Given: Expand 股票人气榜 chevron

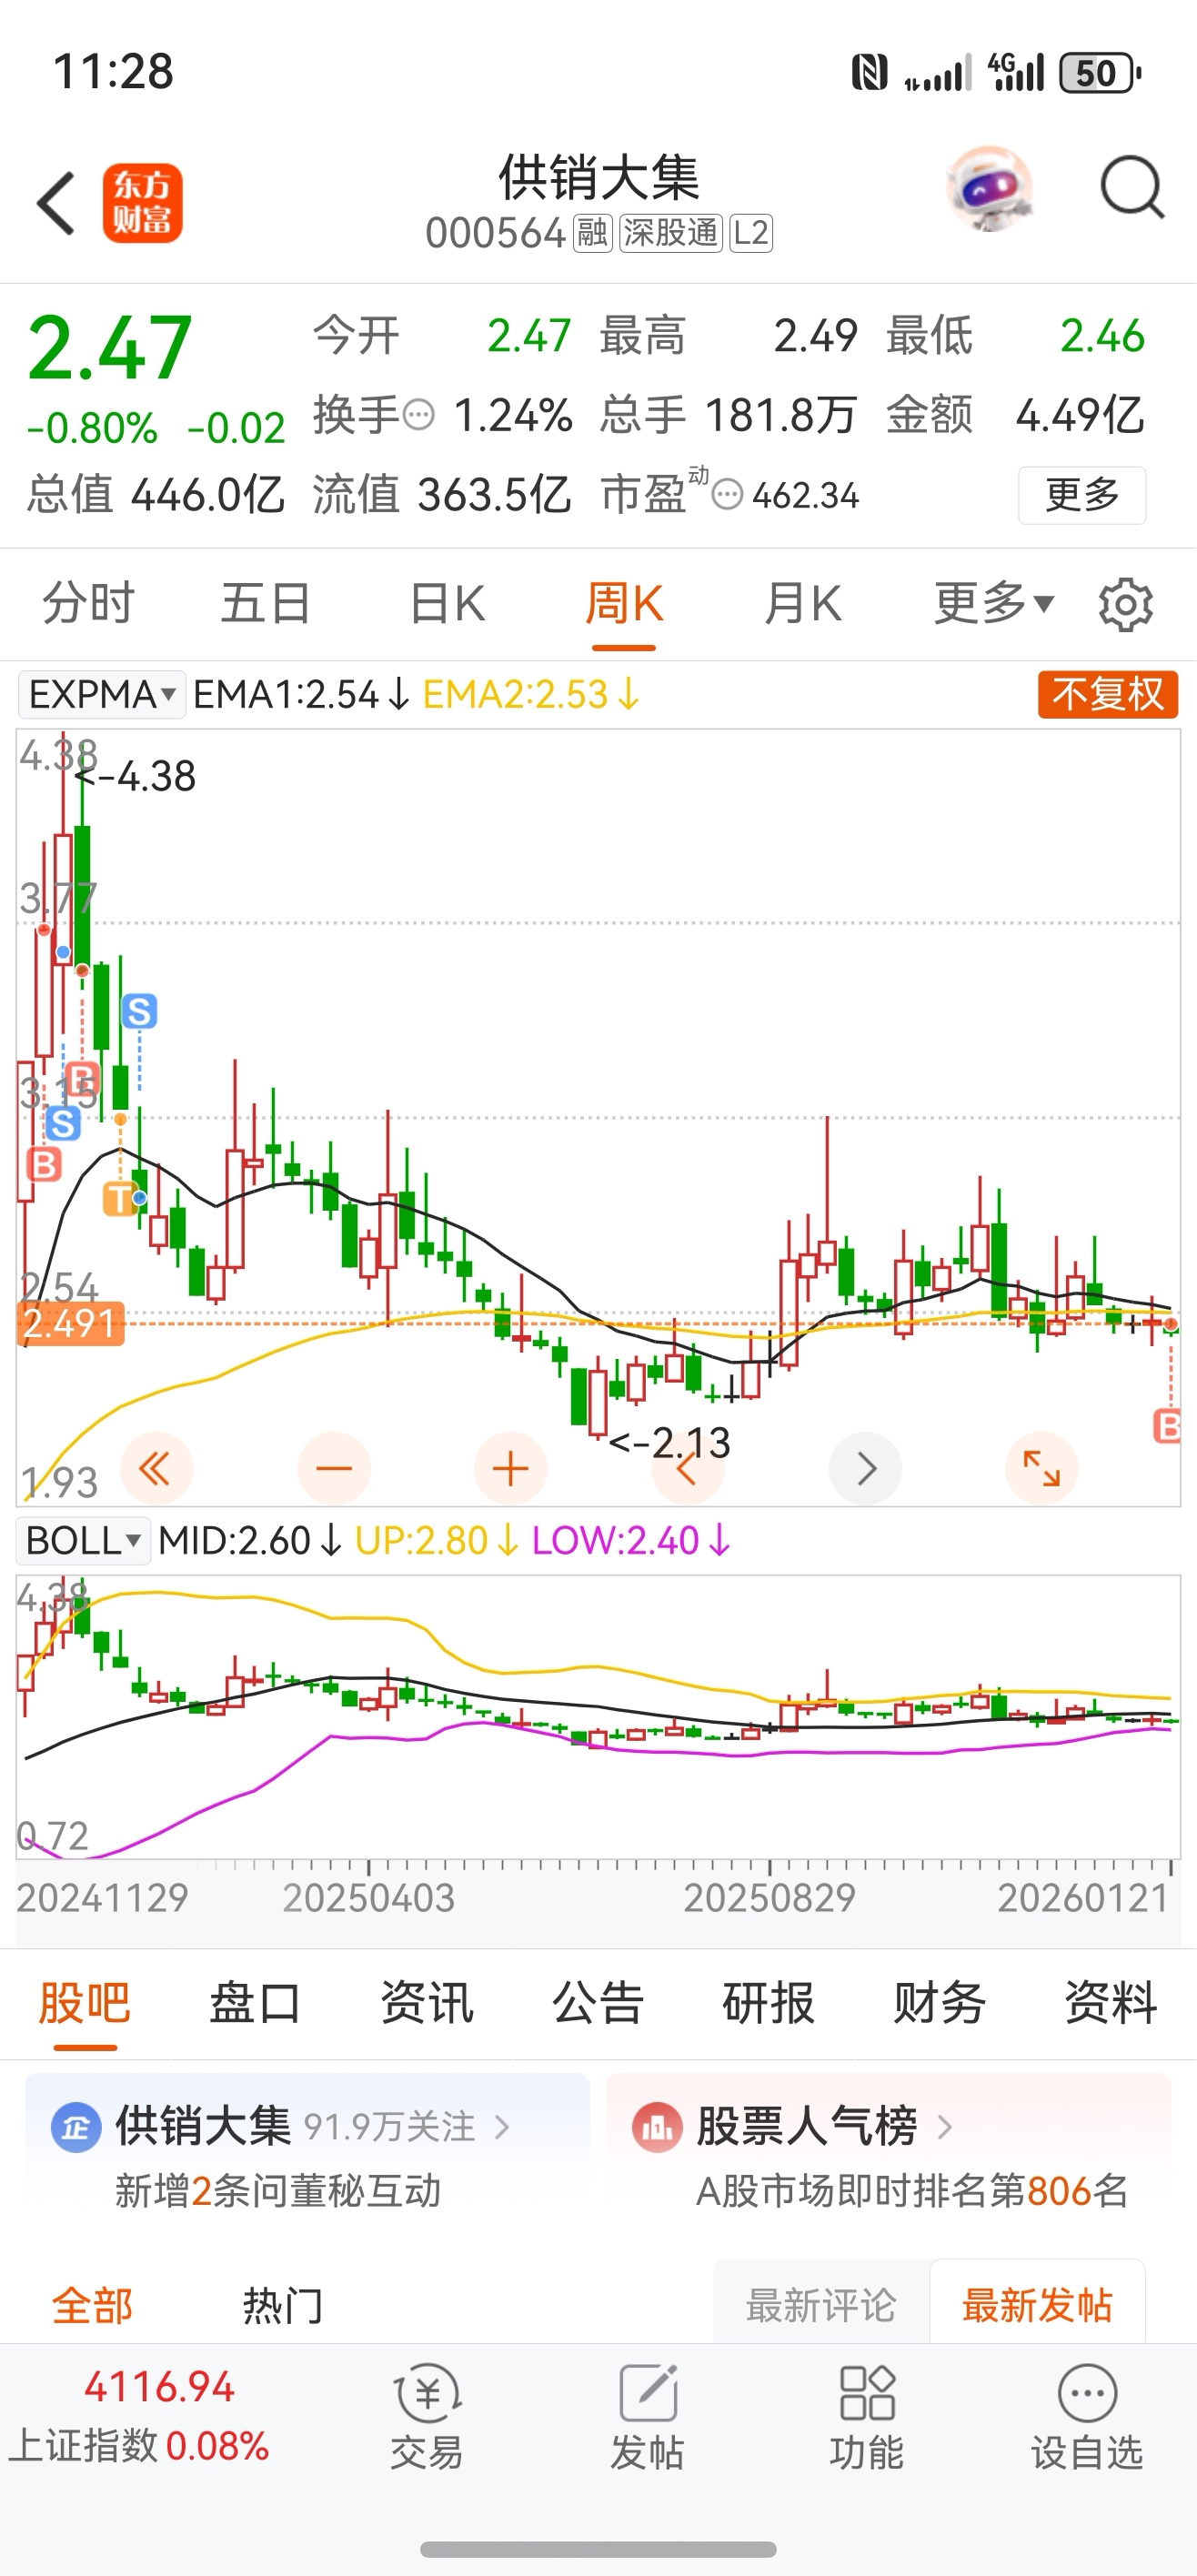Looking at the screenshot, I should tap(944, 2127).
